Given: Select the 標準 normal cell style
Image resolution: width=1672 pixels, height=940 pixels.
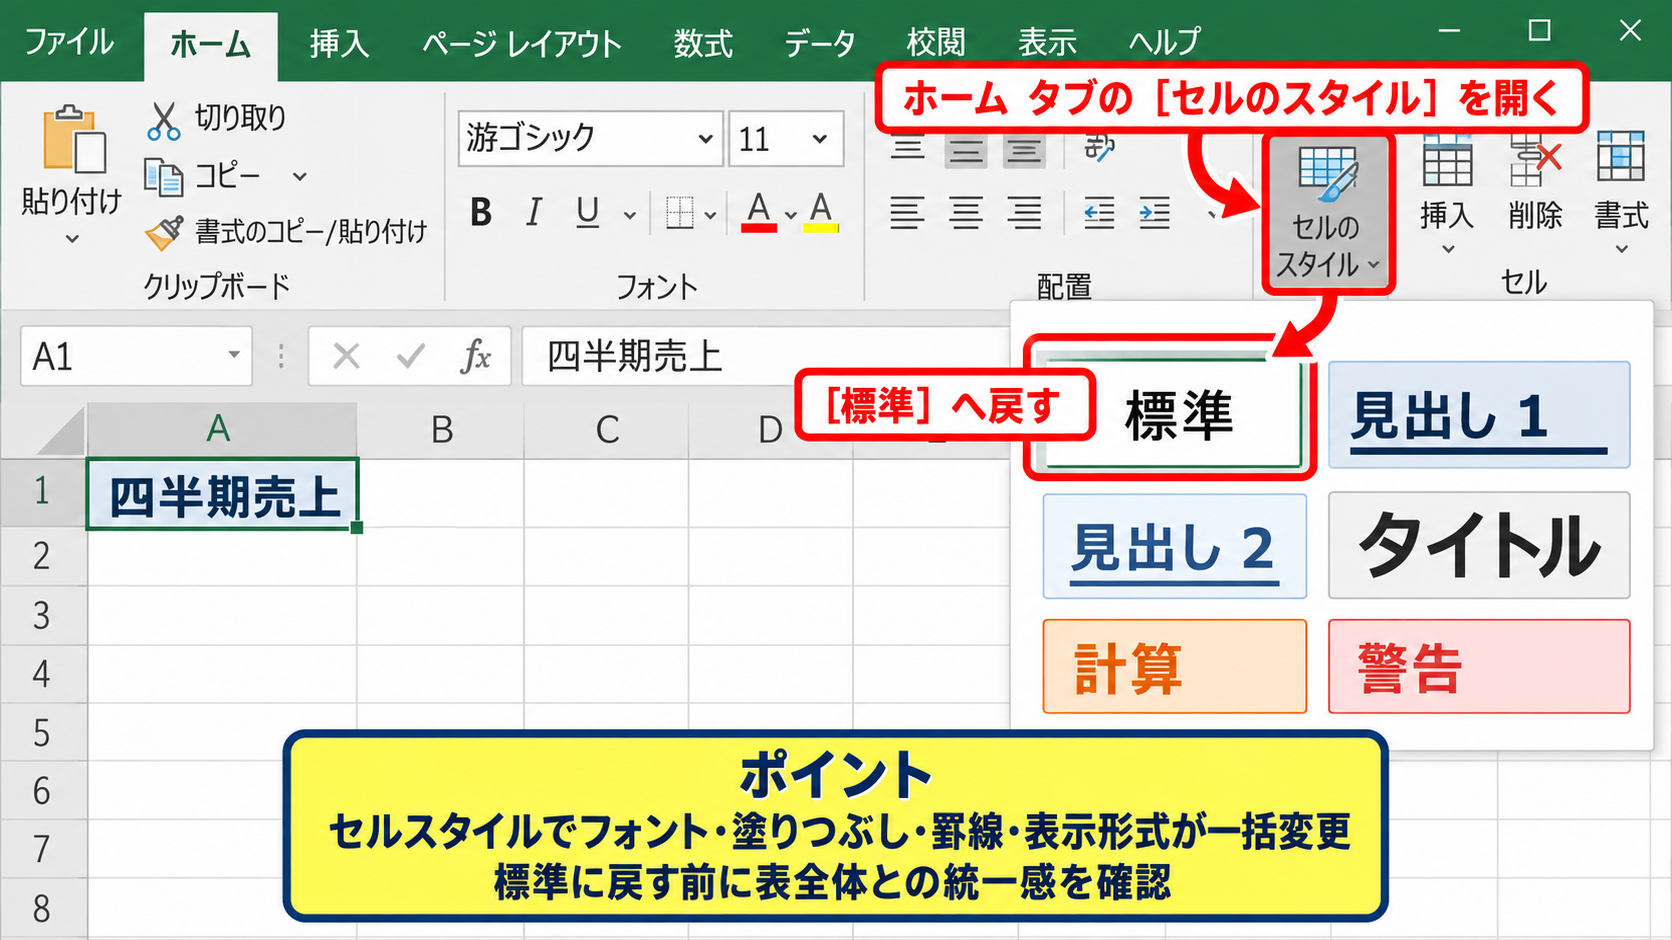Looking at the screenshot, I should click(1170, 414).
